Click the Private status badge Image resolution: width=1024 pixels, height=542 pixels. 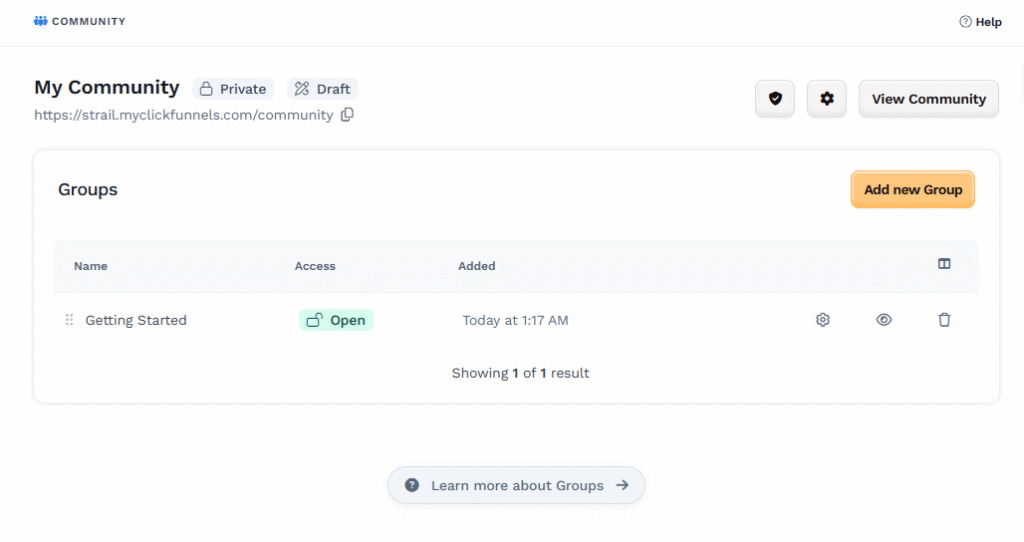point(233,89)
